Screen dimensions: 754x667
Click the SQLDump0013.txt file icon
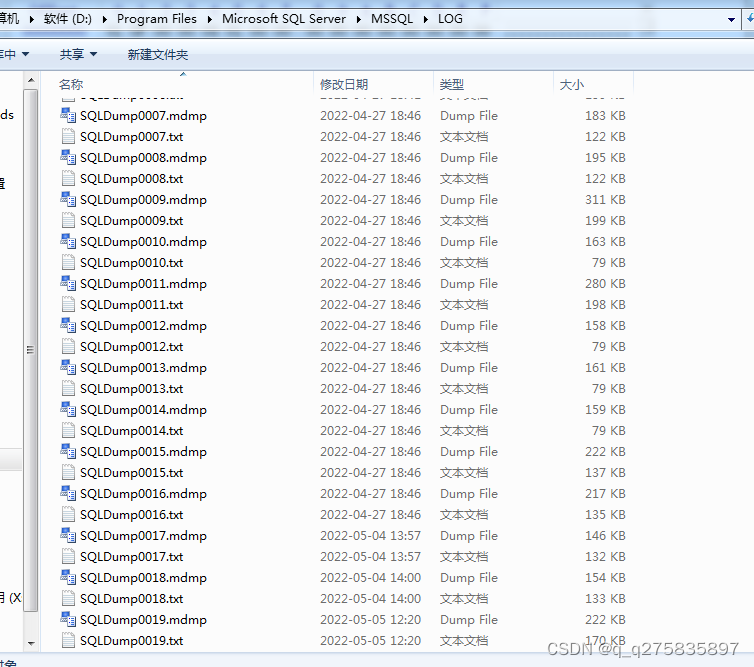[x=68, y=389]
